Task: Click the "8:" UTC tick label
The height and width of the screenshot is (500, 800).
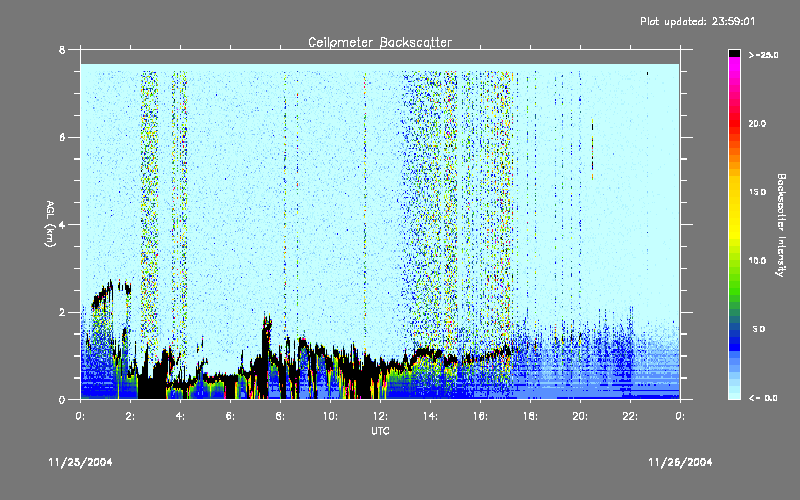Action: [280, 416]
